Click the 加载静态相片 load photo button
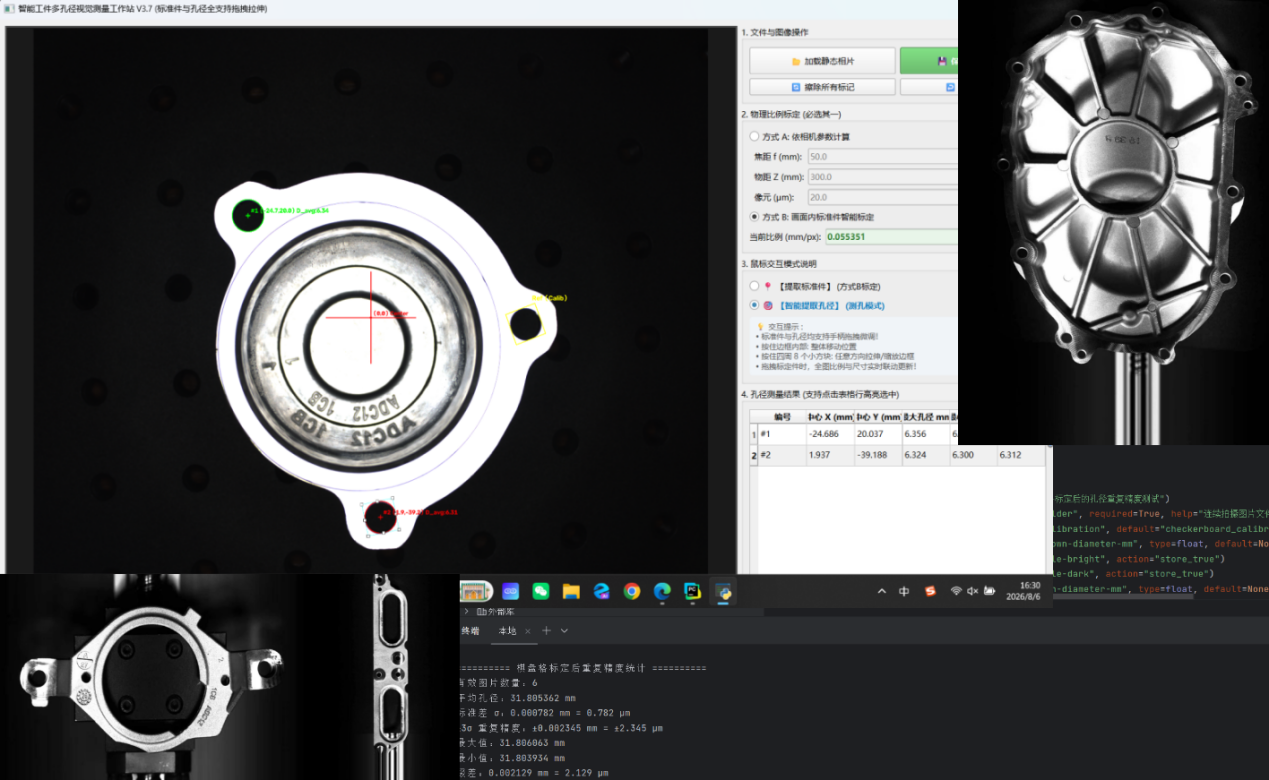 click(822, 61)
